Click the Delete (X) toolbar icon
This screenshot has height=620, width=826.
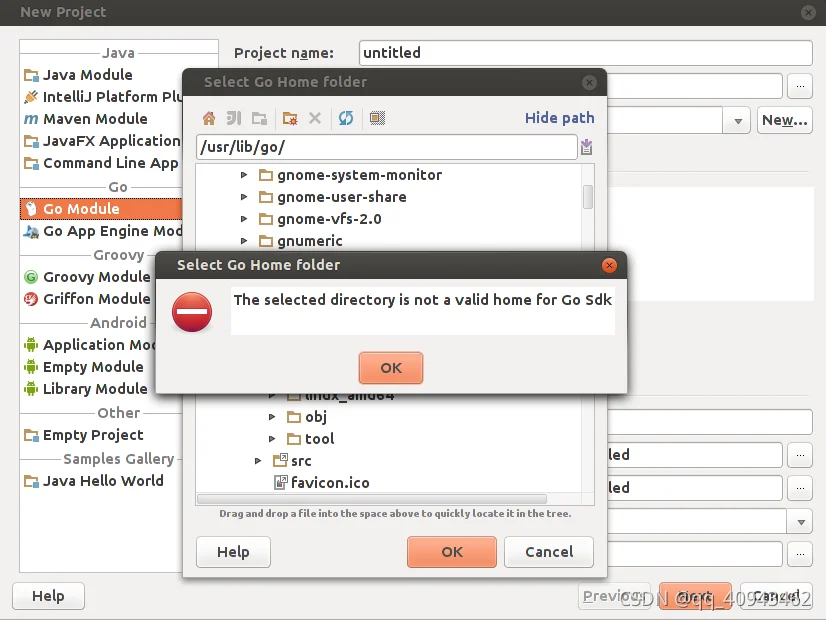(x=315, y=118)
